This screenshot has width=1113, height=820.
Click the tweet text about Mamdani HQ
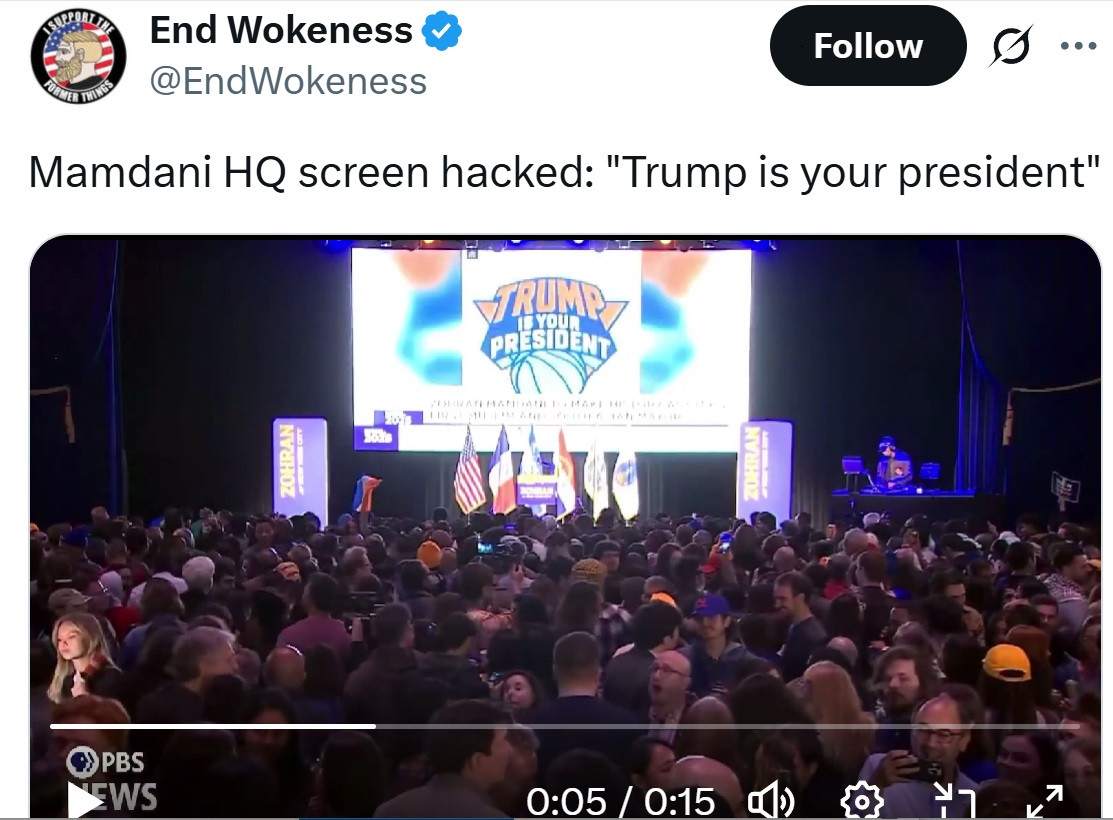tap(564, 173)
